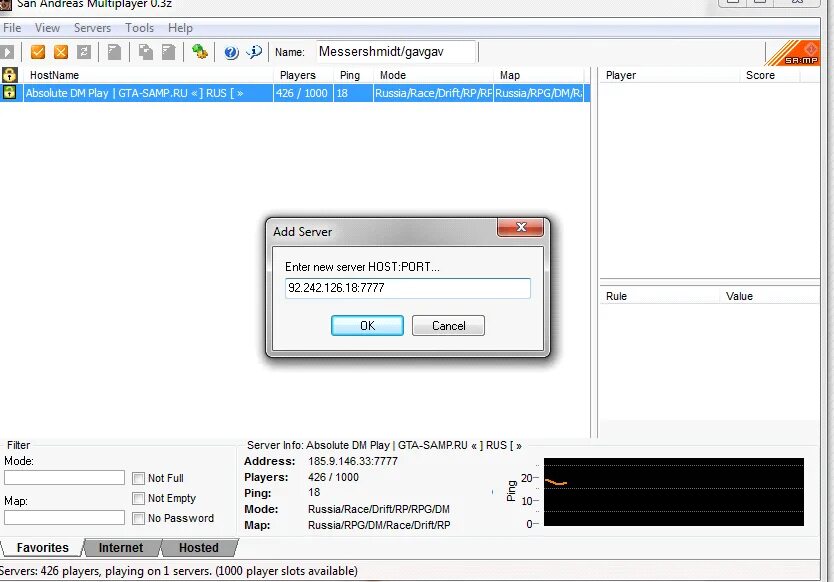Image resolution: width=834 pixels, height=582 pixels.
Task: Click the player Name input field
Action: [395, 52]
